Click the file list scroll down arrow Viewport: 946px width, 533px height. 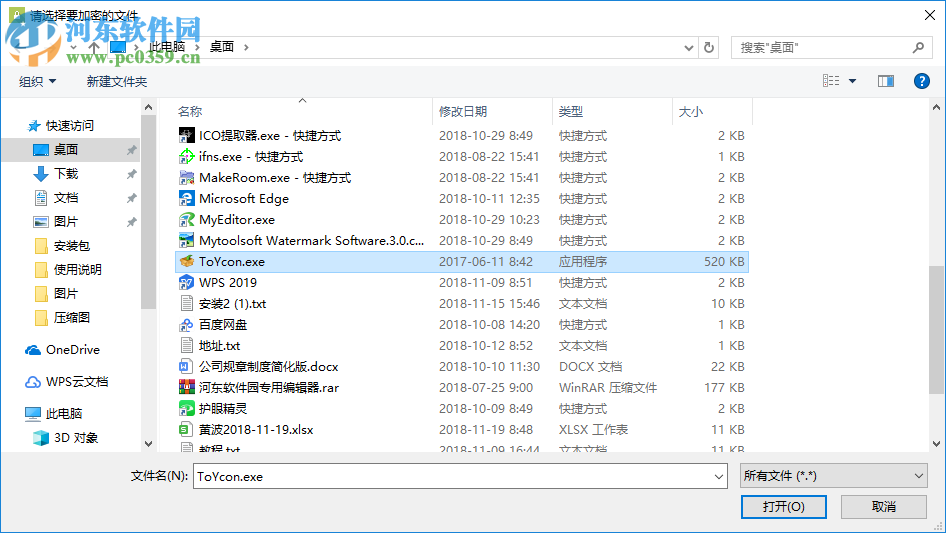click(x=936, y=444)
